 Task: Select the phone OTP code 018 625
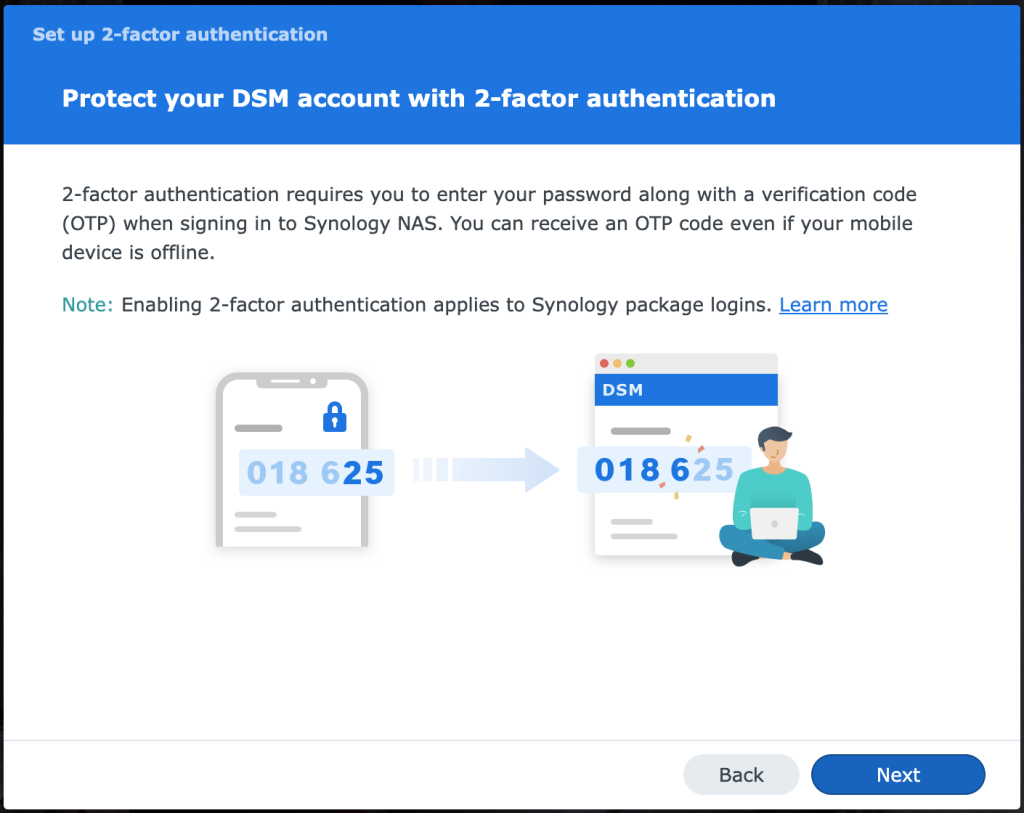pos(316,472)
